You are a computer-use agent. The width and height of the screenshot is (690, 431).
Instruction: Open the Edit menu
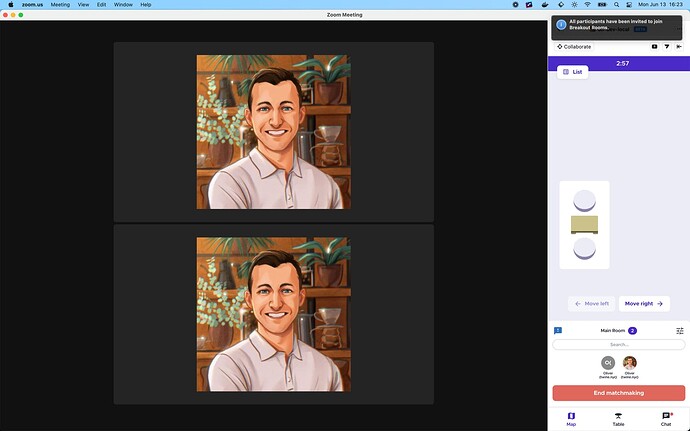click(x=102, y=4)
